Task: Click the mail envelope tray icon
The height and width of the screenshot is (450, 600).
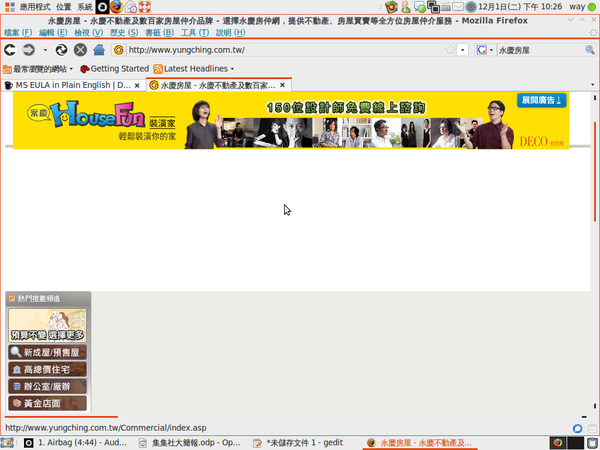Action: (458, 7)
